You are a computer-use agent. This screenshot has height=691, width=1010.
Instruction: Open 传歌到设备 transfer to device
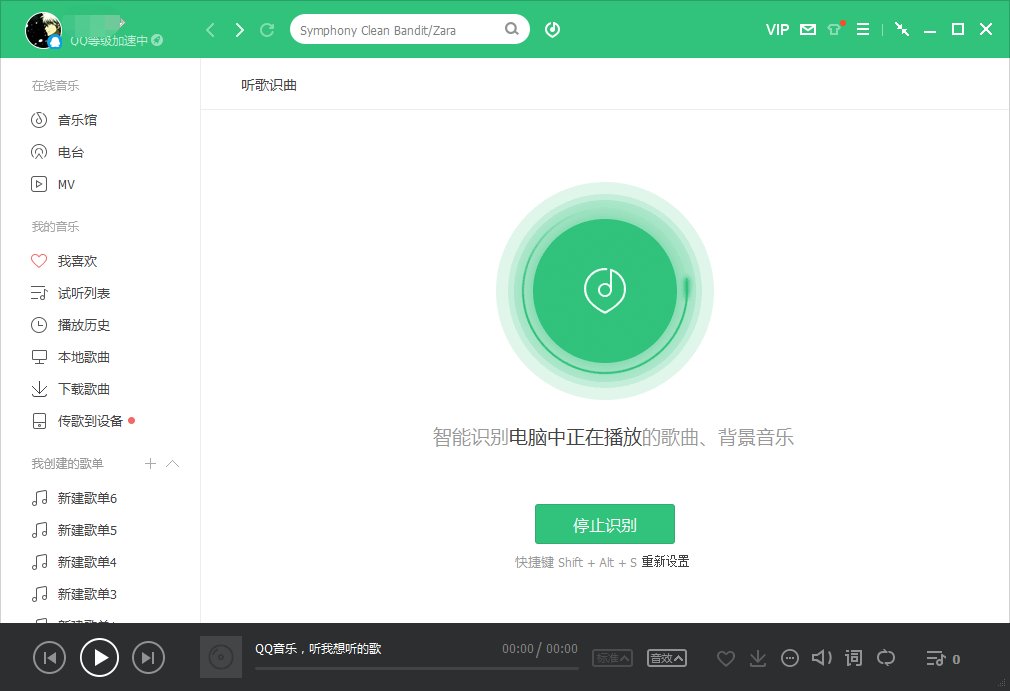pyautogui.click(x=87, y=420)
